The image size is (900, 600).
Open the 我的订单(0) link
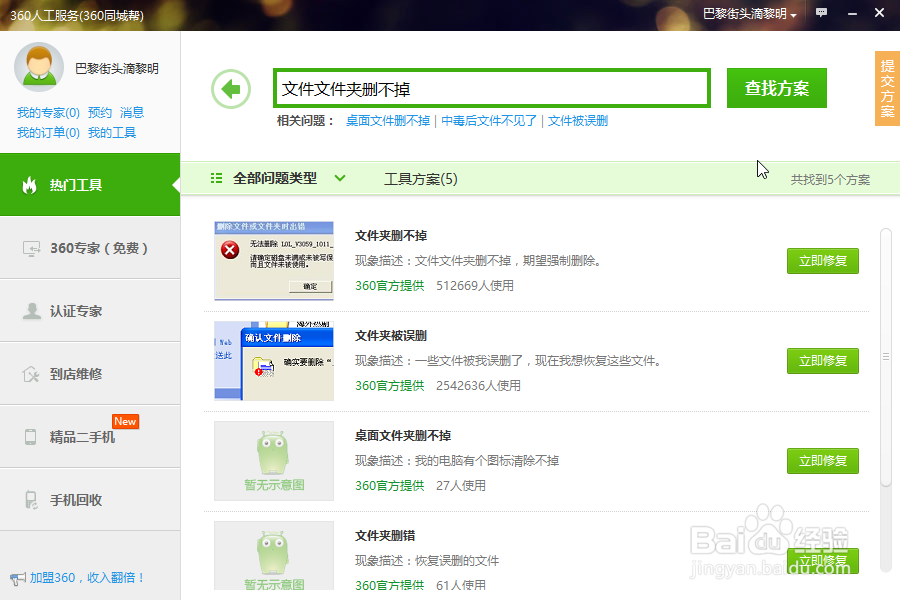pos(48,133)
